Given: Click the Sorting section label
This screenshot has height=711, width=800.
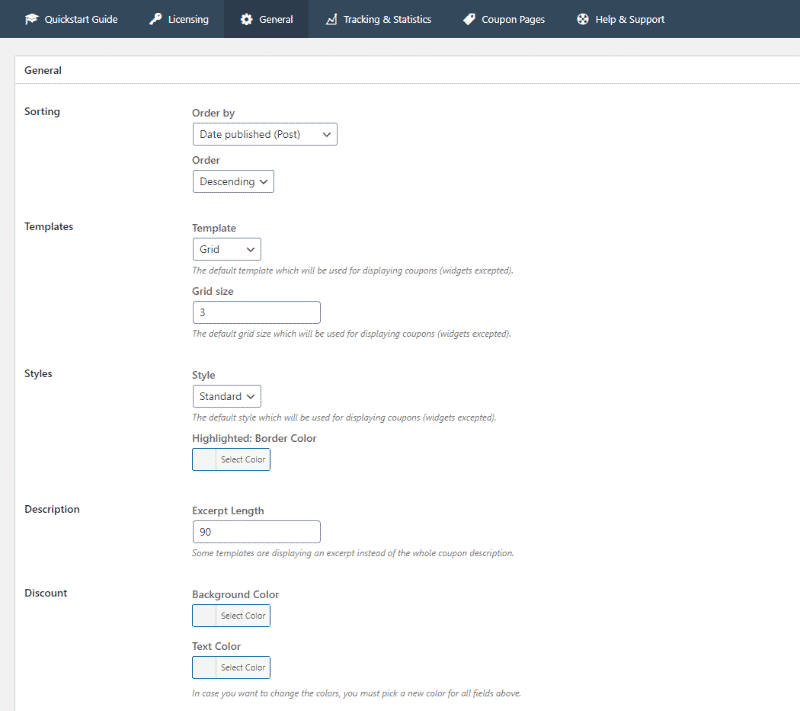Looking at the screenshot, I should click(x=42, y=111).
